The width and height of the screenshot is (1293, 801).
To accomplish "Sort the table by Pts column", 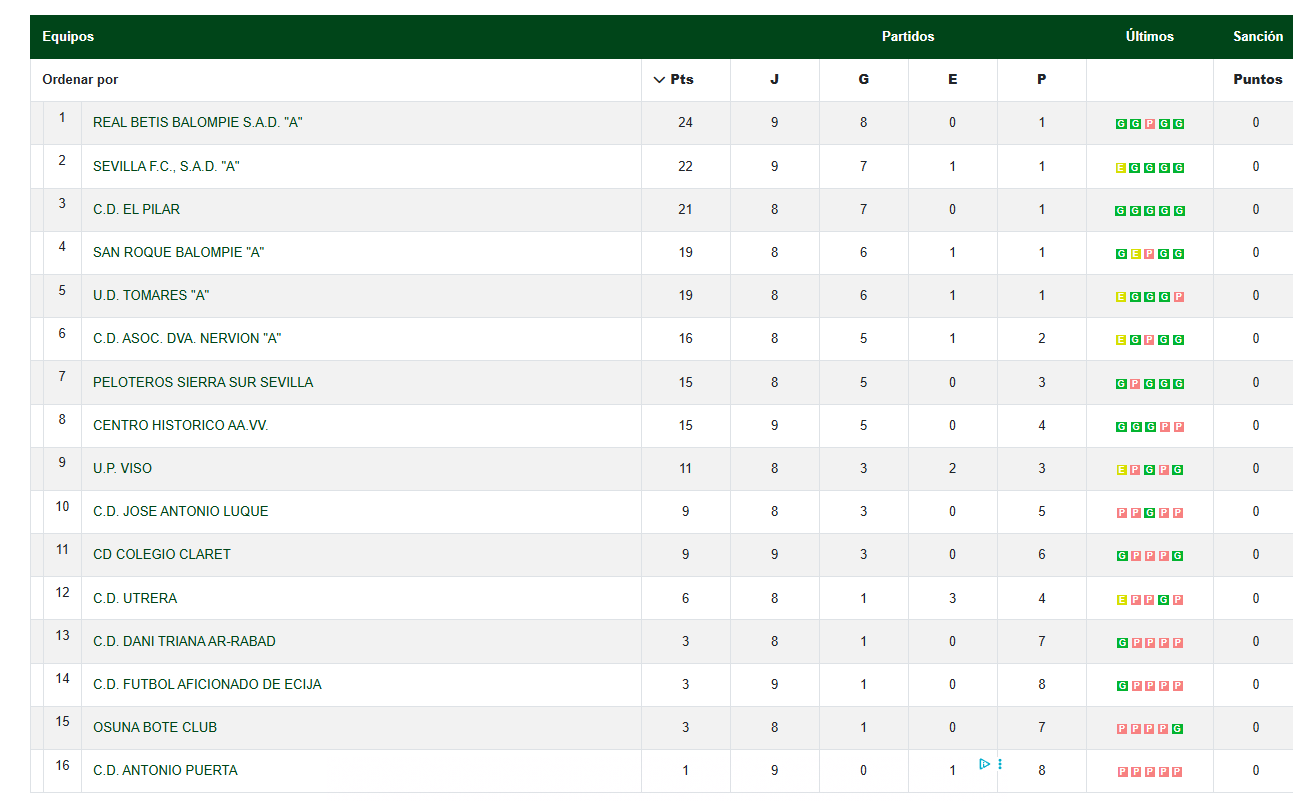I will [682, 79].
